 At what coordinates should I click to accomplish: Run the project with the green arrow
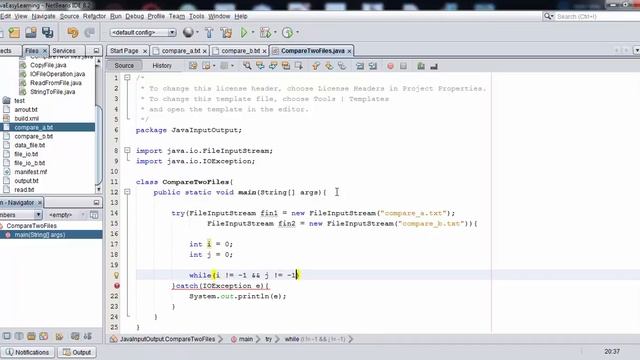coord(244,32)
